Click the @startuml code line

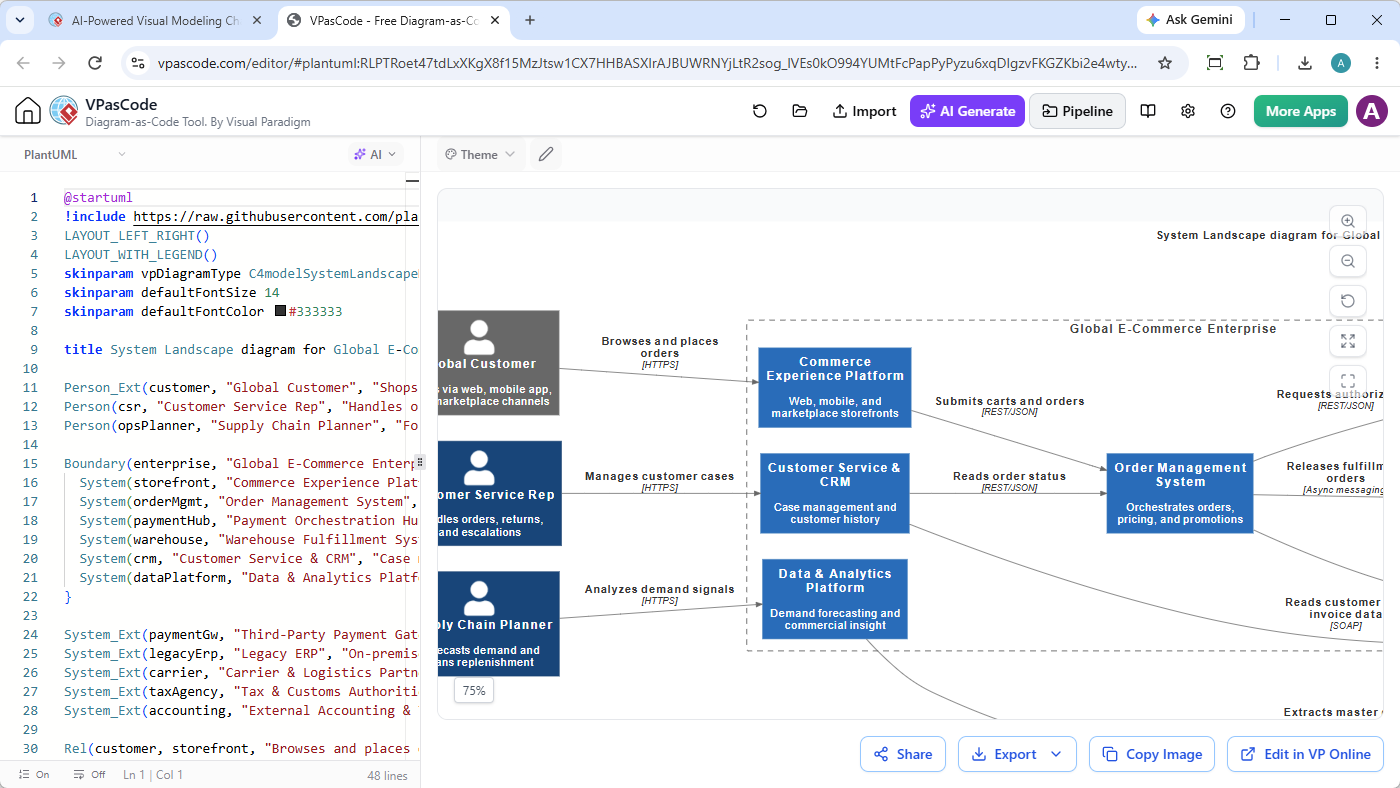click(x=98, y=197)
